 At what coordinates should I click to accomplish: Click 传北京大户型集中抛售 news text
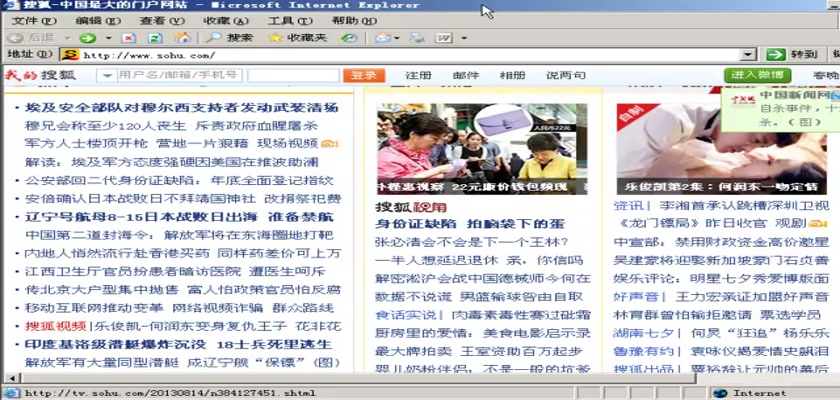101,290
